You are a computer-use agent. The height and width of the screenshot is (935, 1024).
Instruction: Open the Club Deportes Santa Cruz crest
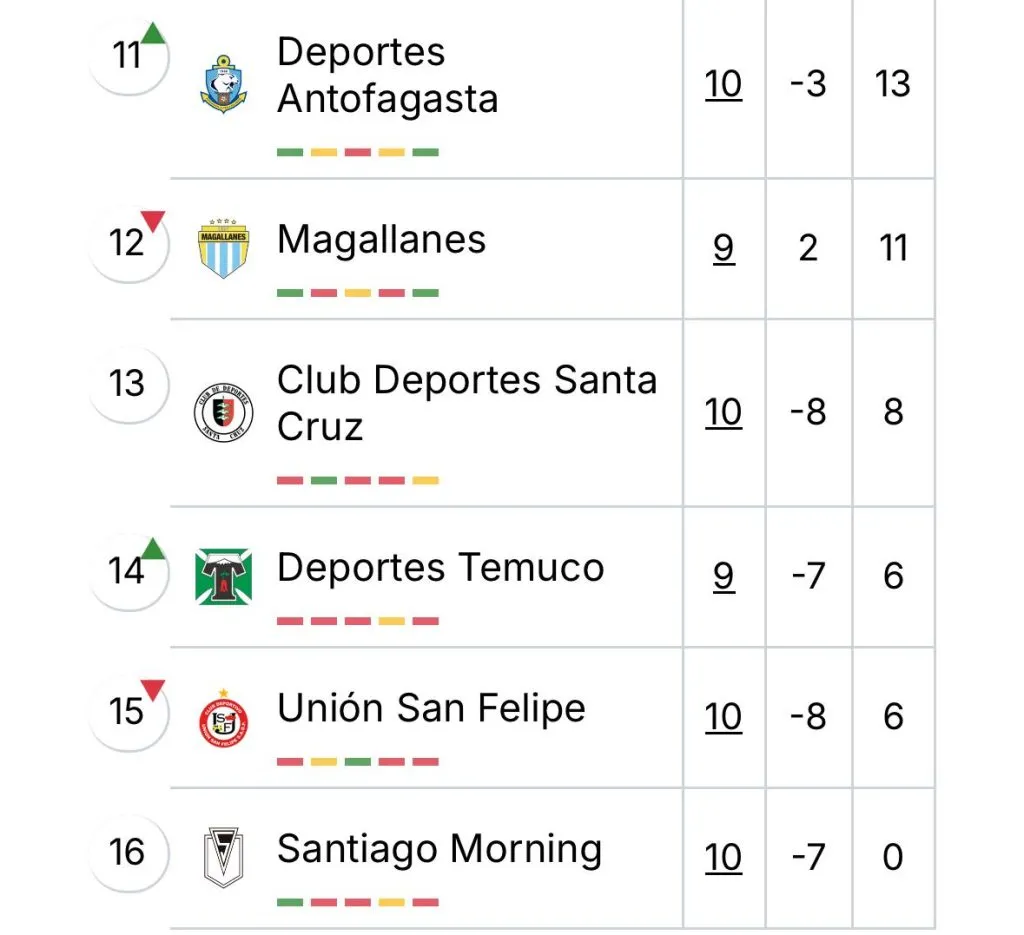tap(223, 413)
